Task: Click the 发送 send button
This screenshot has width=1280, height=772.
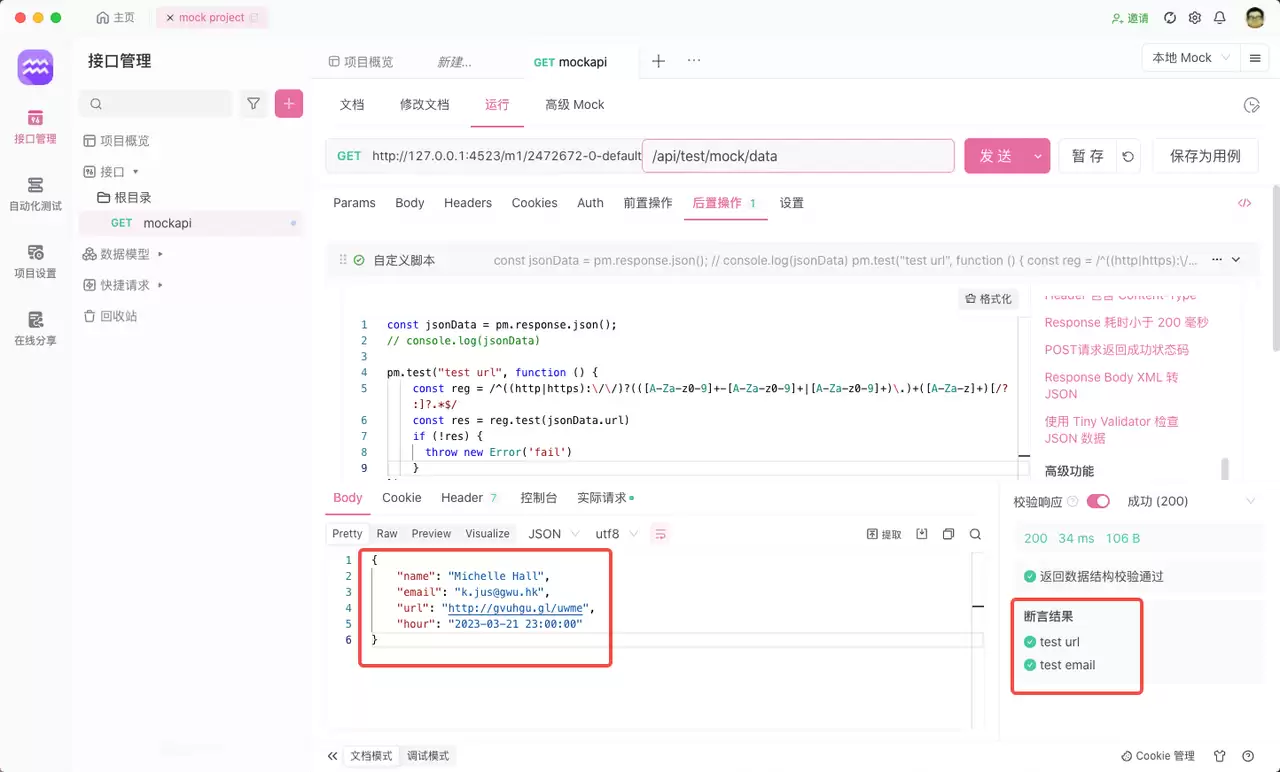Action: (x=996, y=156)
